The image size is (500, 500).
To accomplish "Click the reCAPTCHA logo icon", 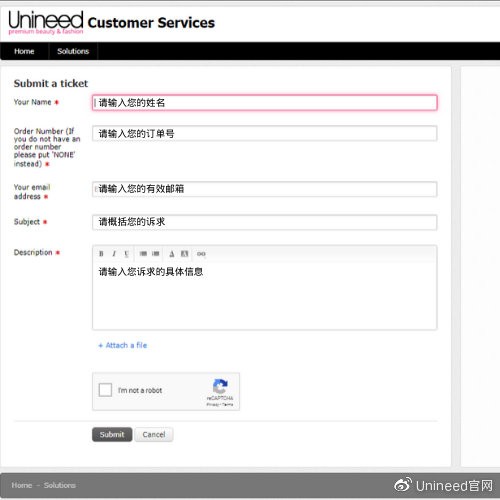I will (x=220, y=386).
